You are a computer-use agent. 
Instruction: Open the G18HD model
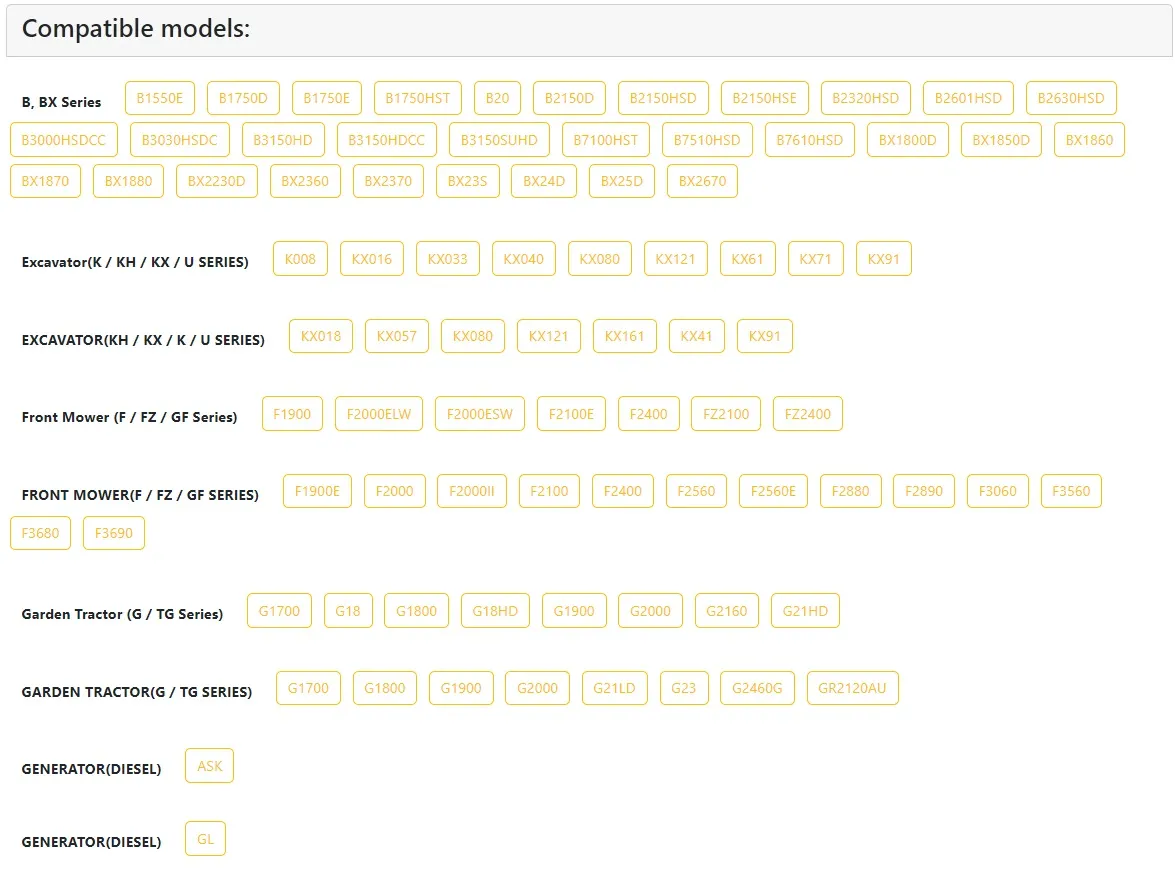tap(495, 611)
